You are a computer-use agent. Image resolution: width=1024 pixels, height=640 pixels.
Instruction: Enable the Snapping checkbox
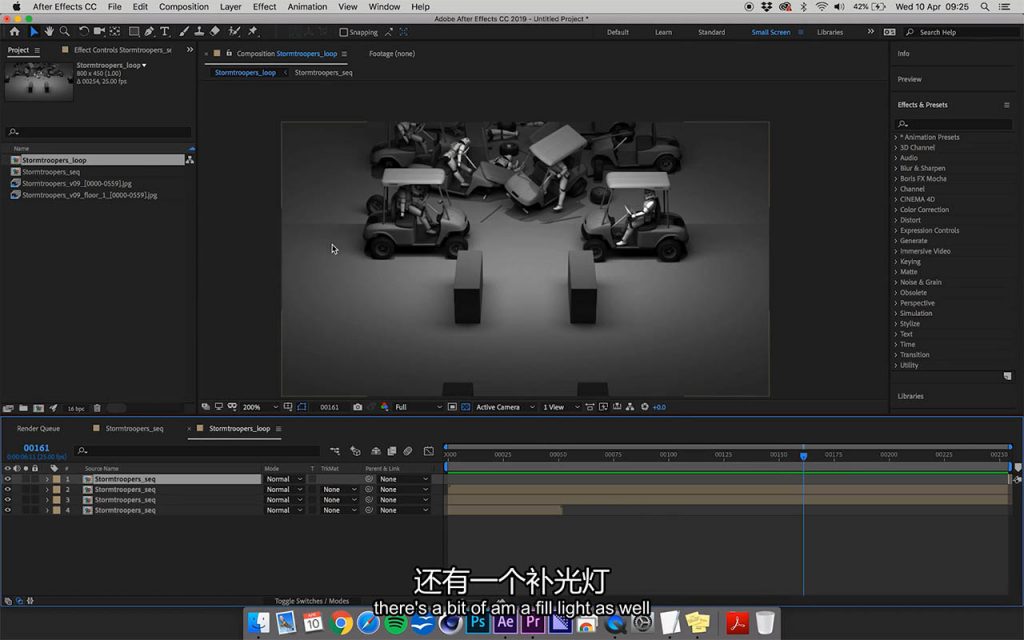click(x=344, y=32)
